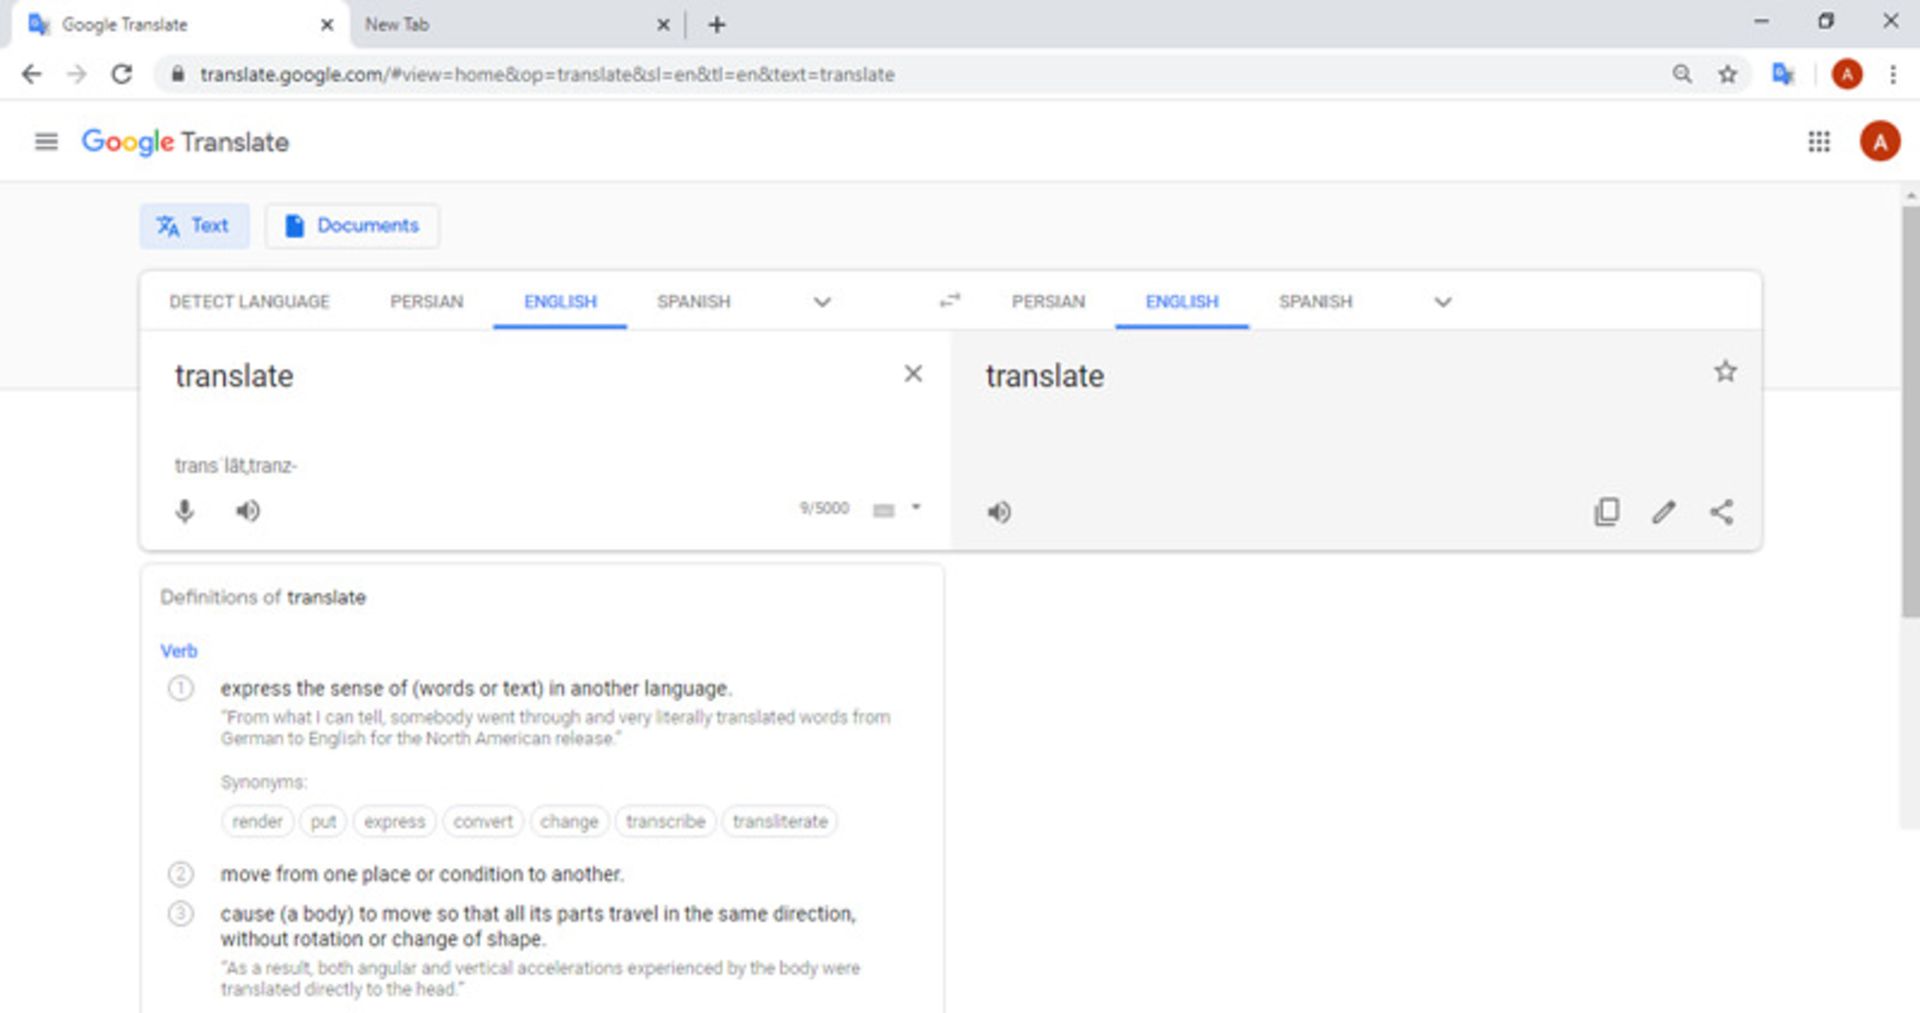The width and height of the screenshot is (1920, 1013).
Task: Go back in browser history
Action: 32,74
